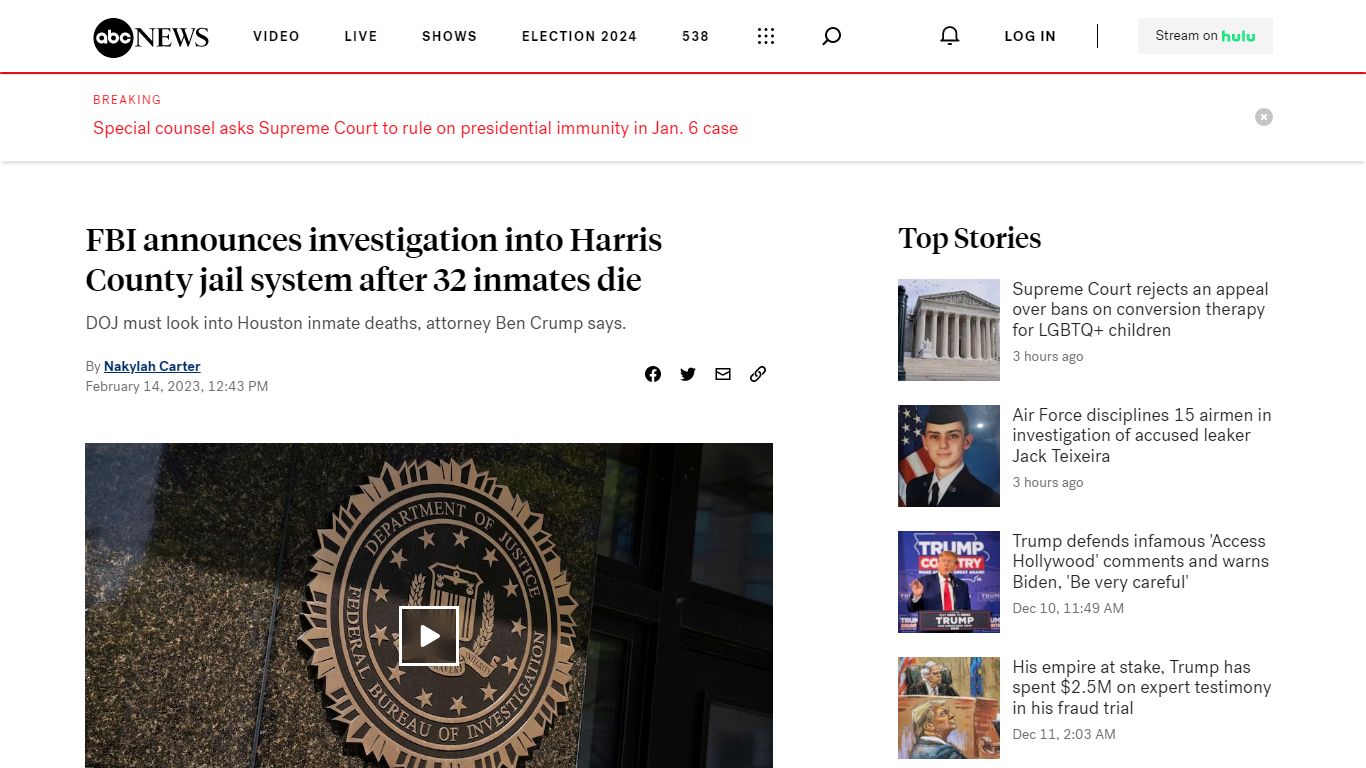The image size is (1366, 768).
Task: Share article on Facebook
Action: click(x=653, y=374)
